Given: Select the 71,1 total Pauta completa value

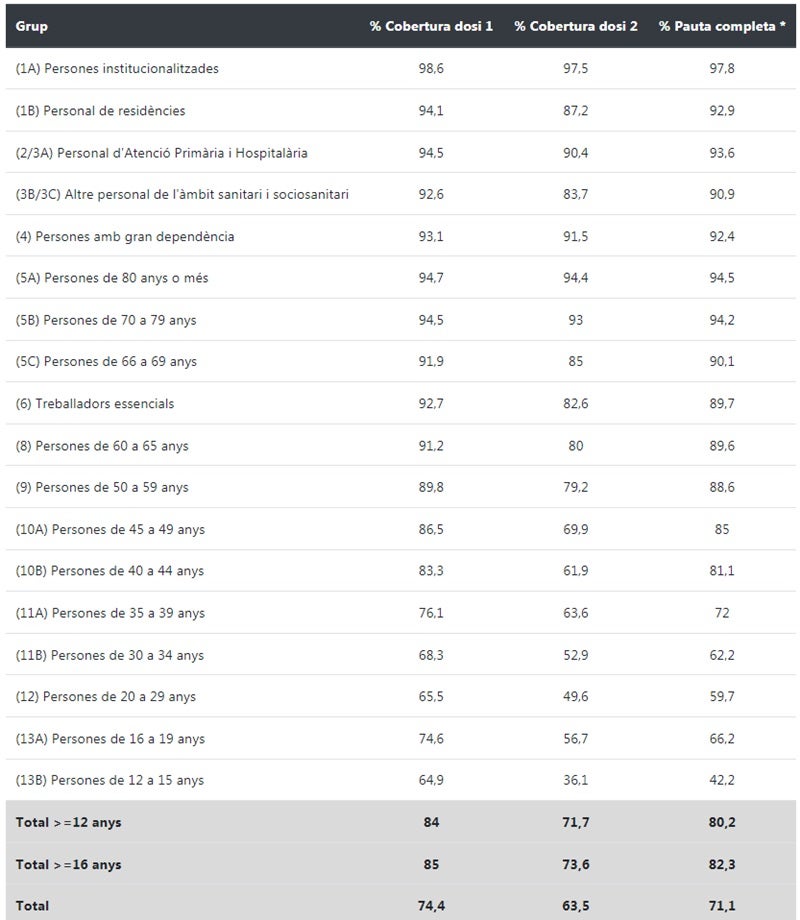Looking at the screenshot, I should 722,906.
